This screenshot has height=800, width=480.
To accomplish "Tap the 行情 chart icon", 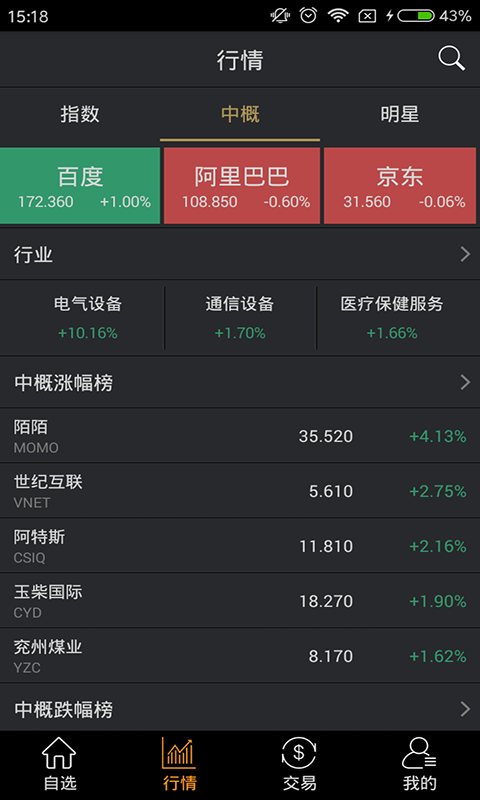I will pos(179,754).
